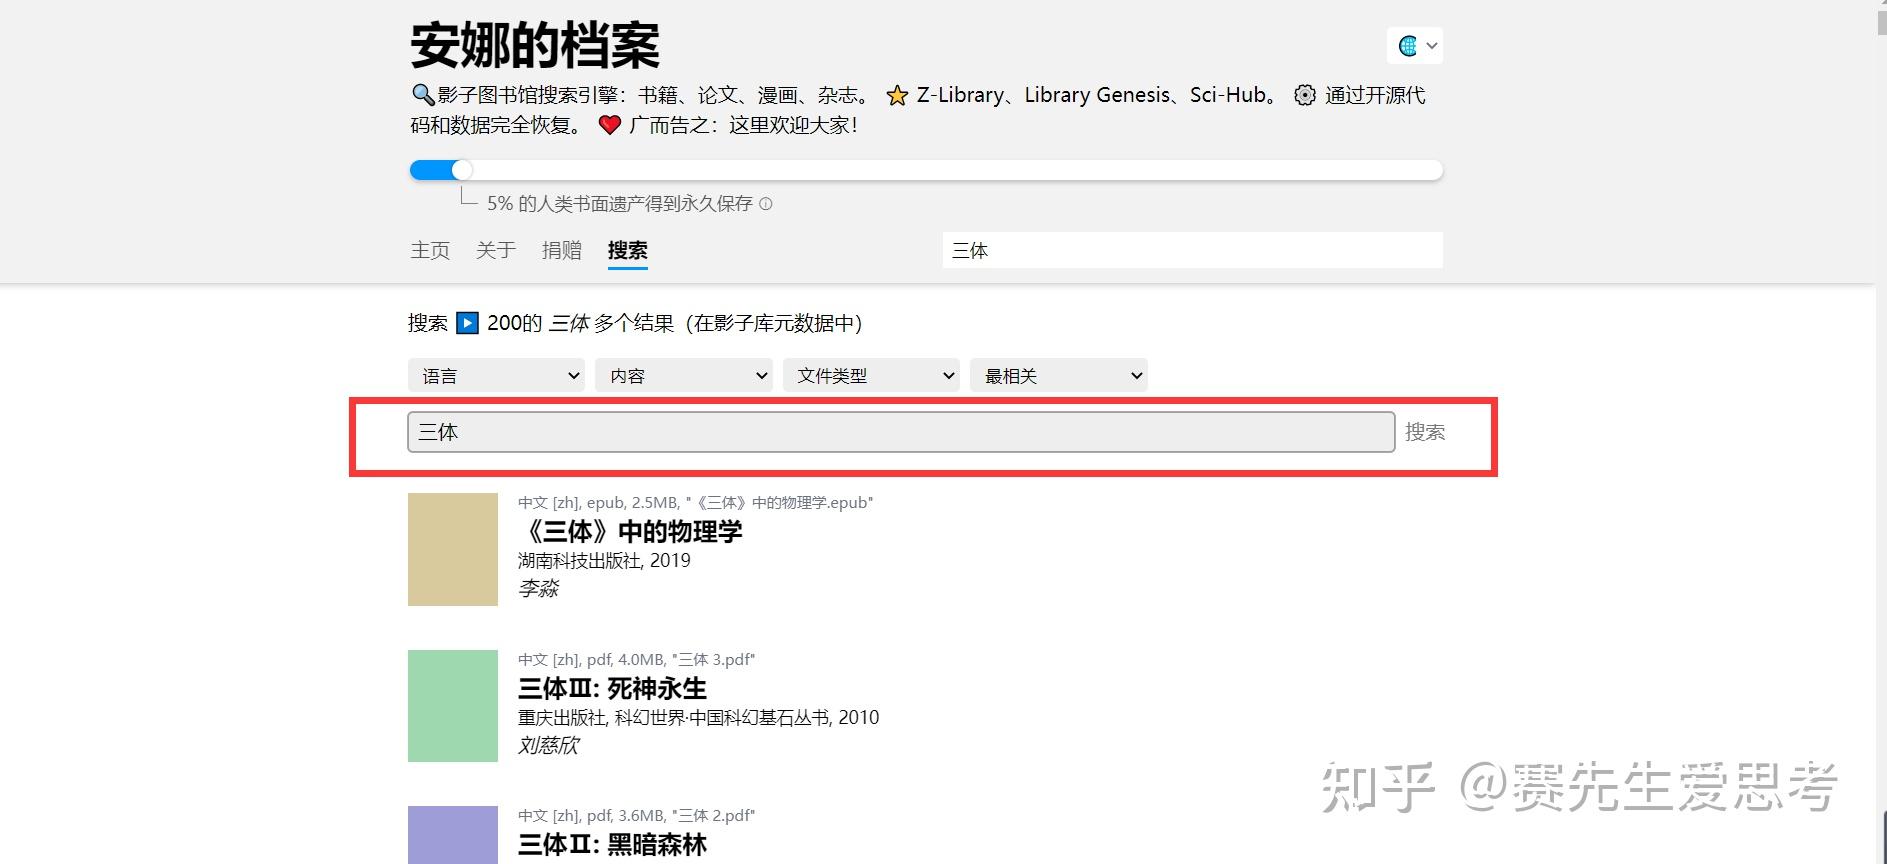The image size is (1887, 864).
Task: Switch to the 捐赠 donate tab
Action: click(x=562, y=250)
